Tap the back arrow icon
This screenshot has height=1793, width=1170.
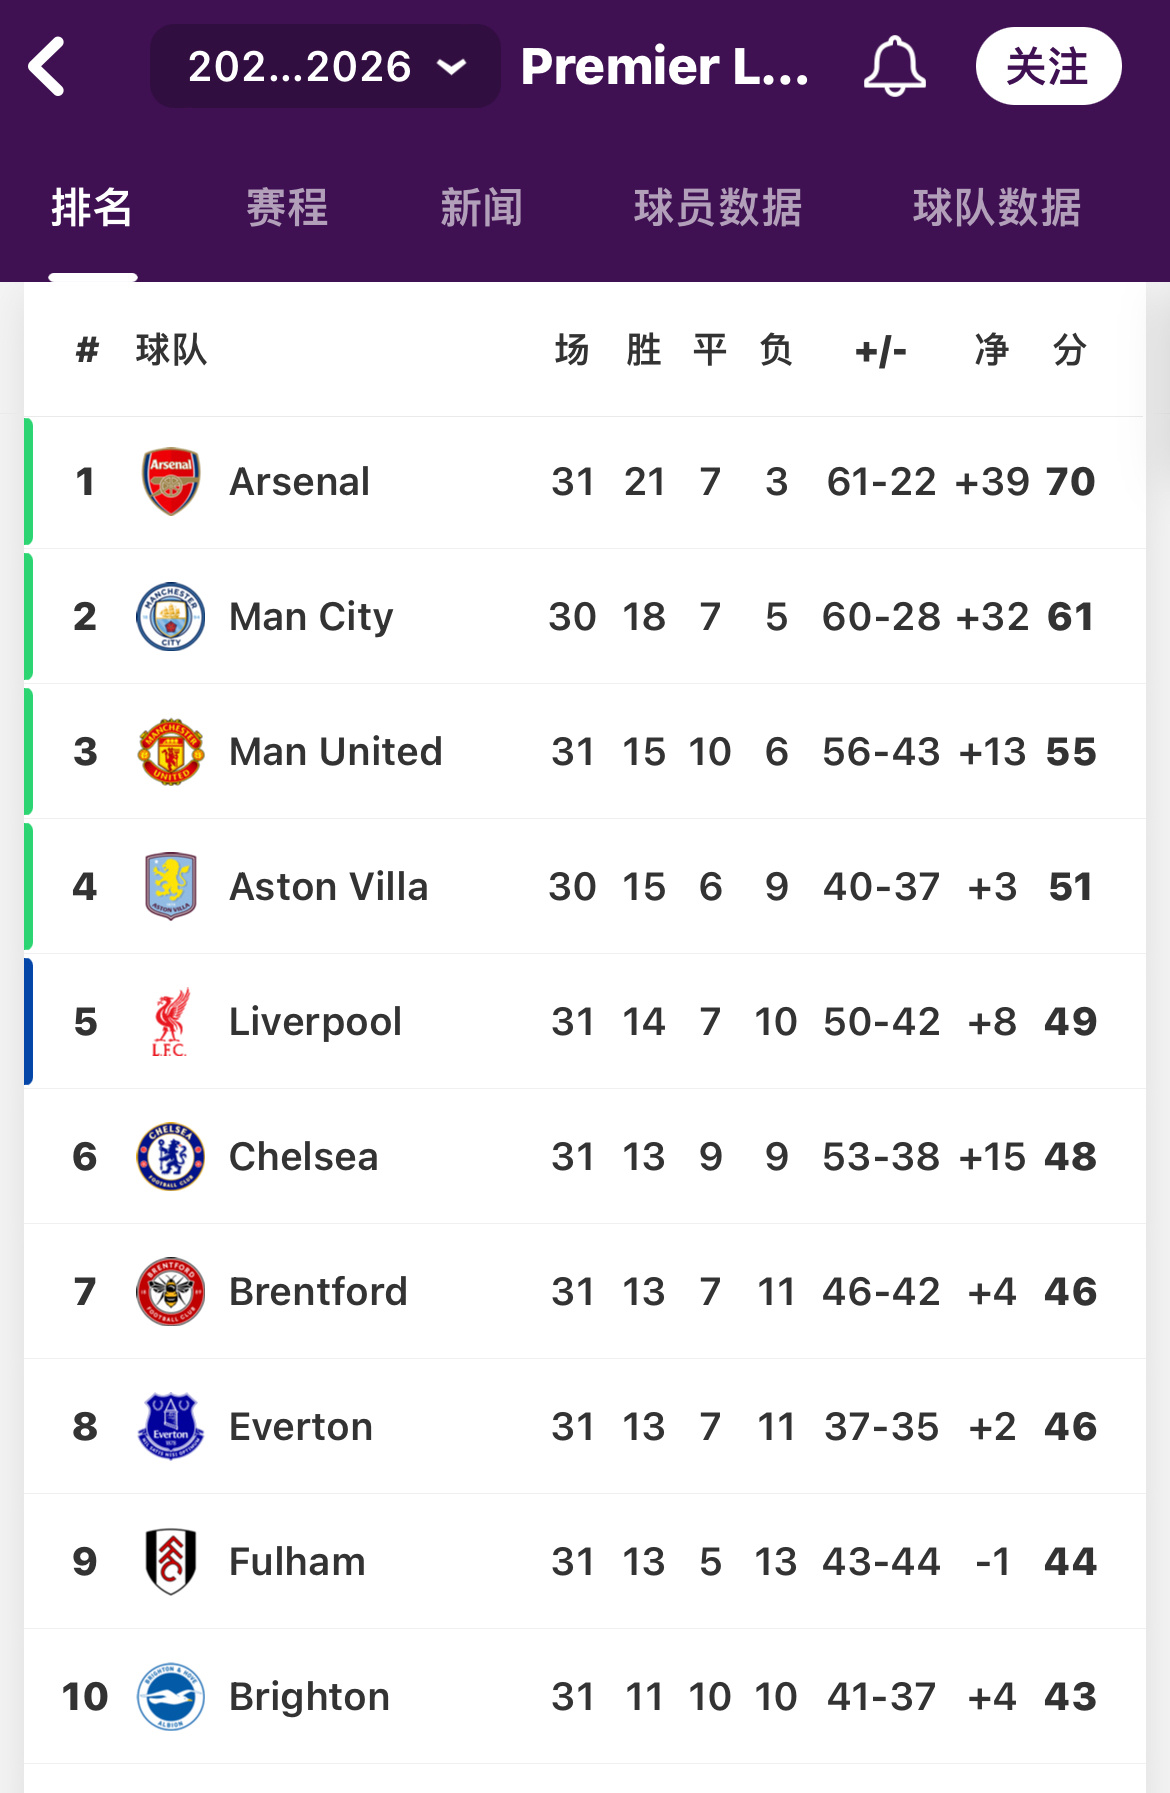[x=47, y=67]
